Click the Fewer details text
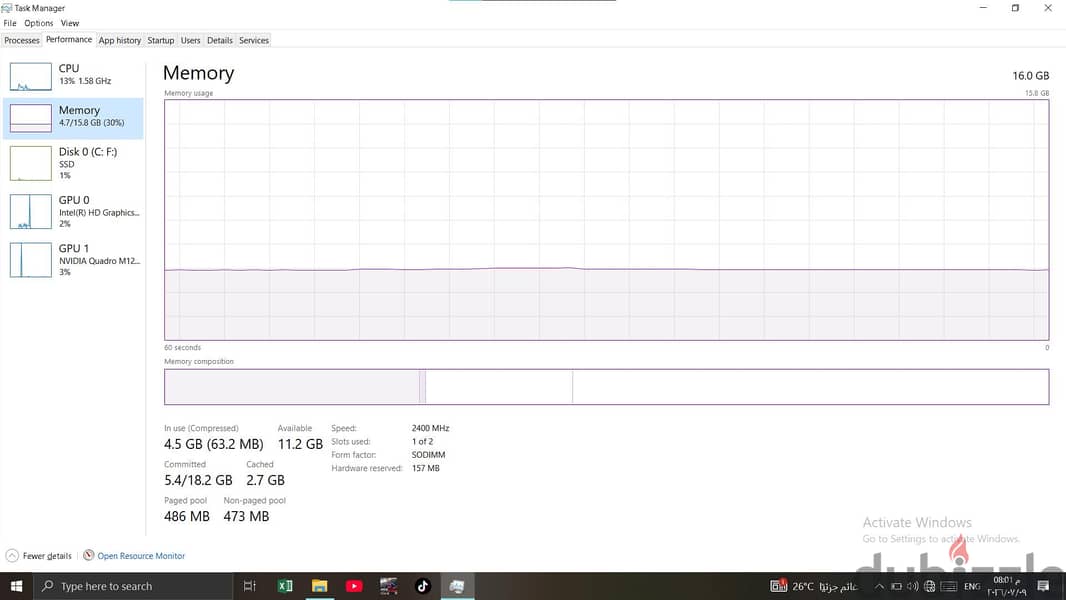Viewport: 1066px width, 600px height. pos(47,556)
